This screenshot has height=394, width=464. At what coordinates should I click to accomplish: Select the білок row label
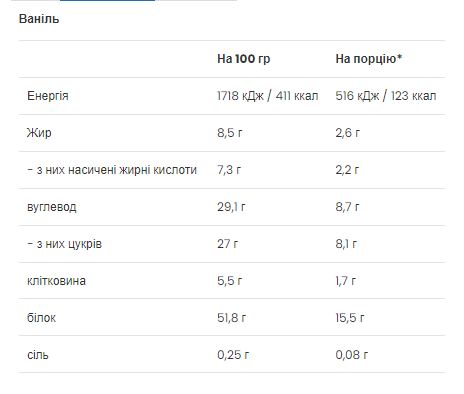pyautogui.click(x=41, y=318)
